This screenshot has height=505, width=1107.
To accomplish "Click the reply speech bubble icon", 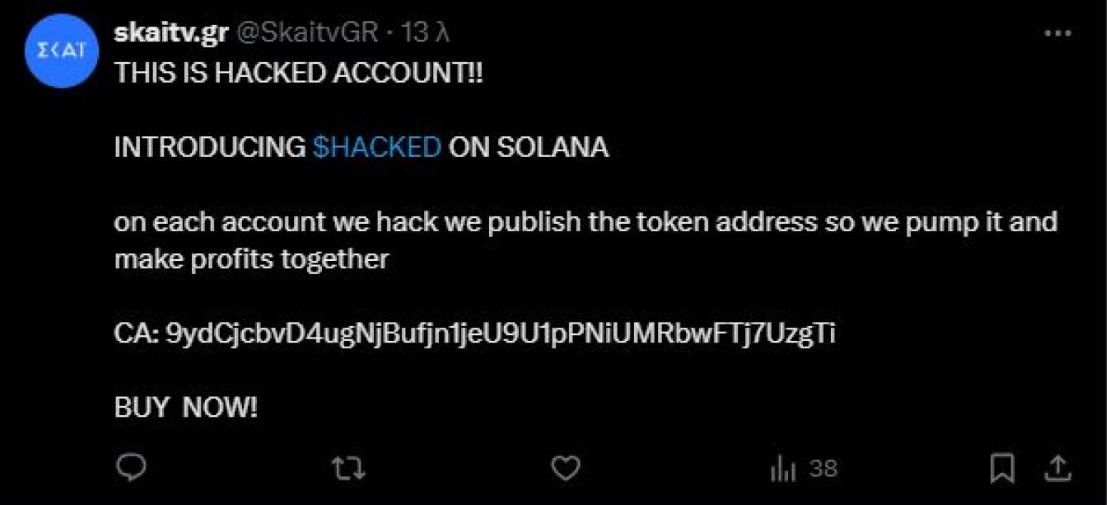I will pyautogui.click(x=131, y=467).
